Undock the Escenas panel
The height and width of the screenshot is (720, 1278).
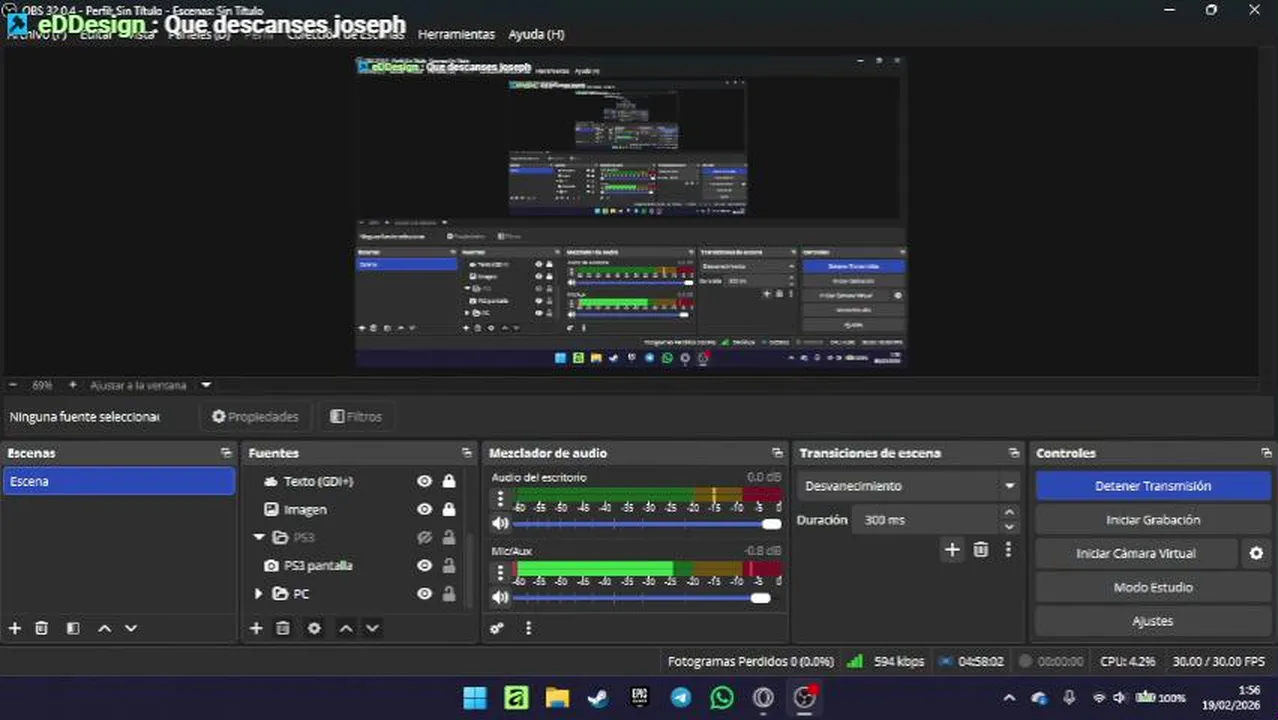pyautogui.click(x=226, y=453)
